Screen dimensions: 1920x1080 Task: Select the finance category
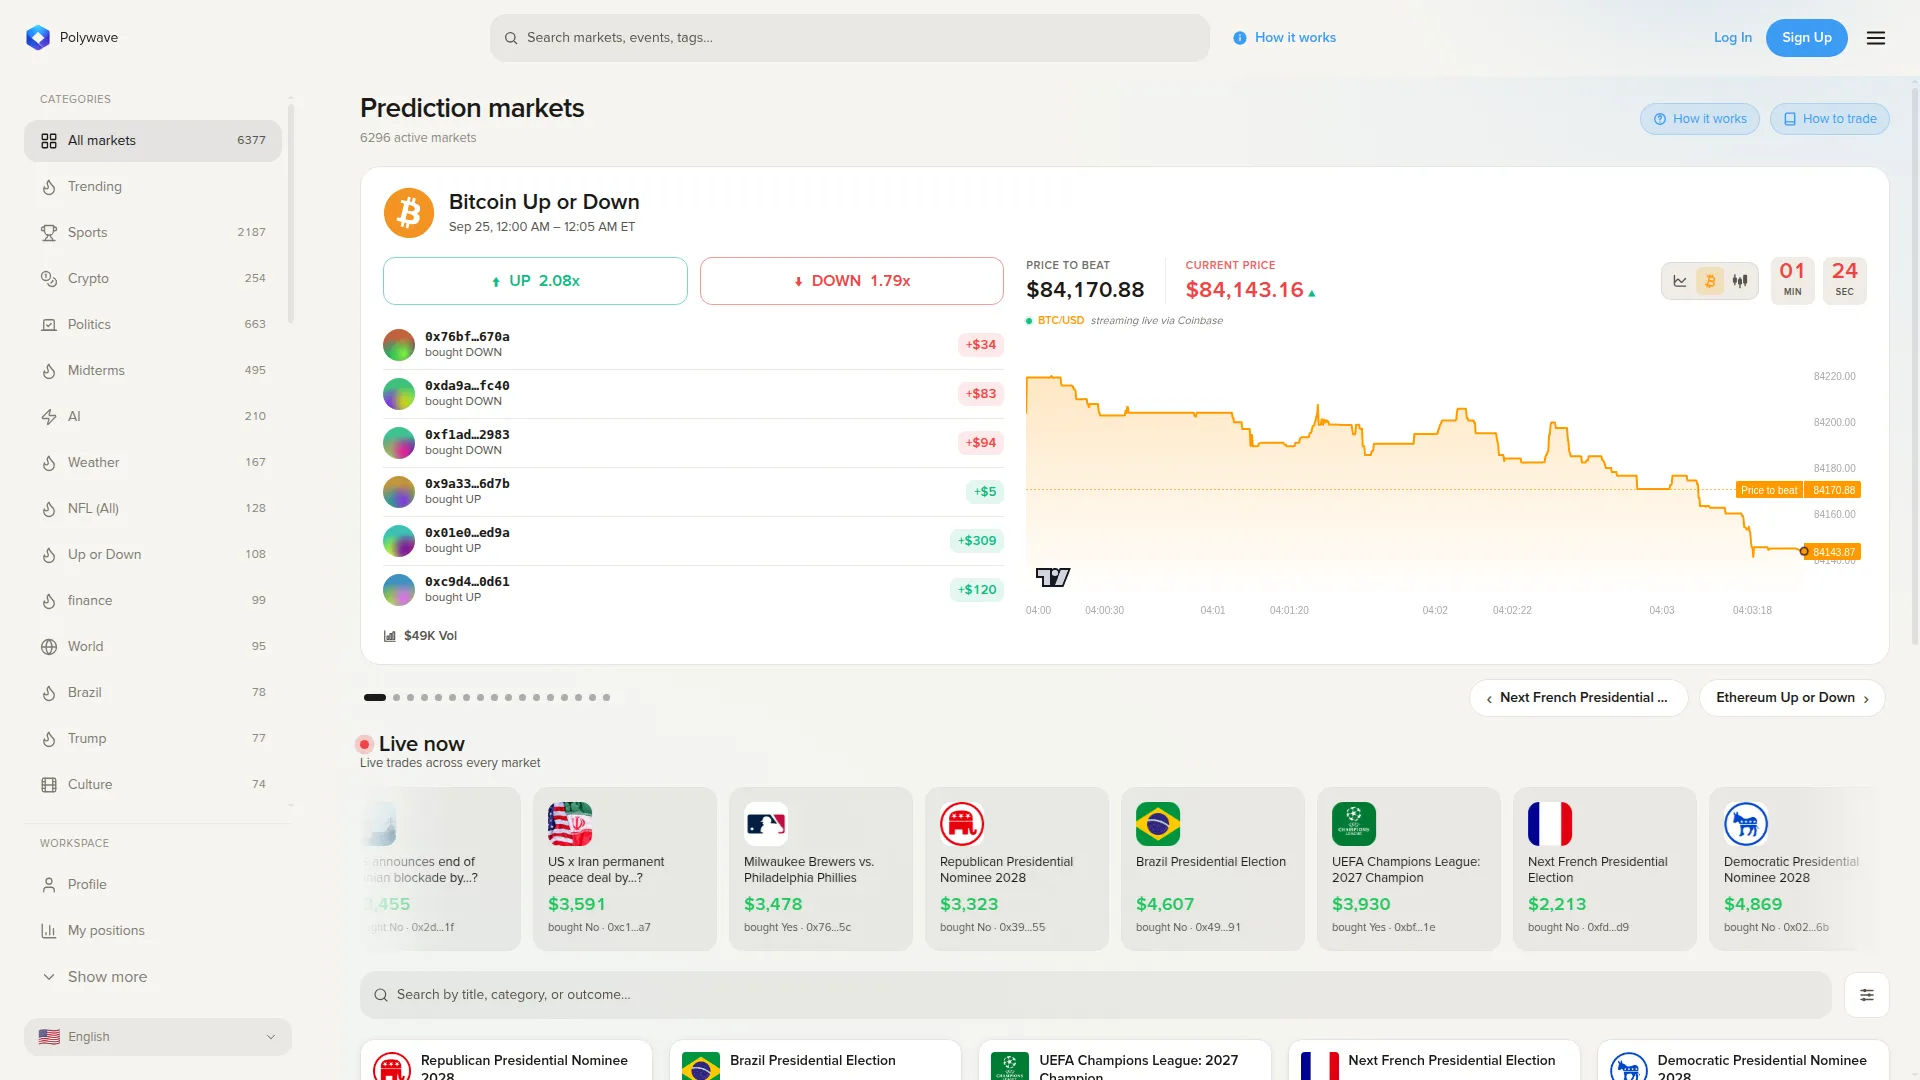coord(153,601)
